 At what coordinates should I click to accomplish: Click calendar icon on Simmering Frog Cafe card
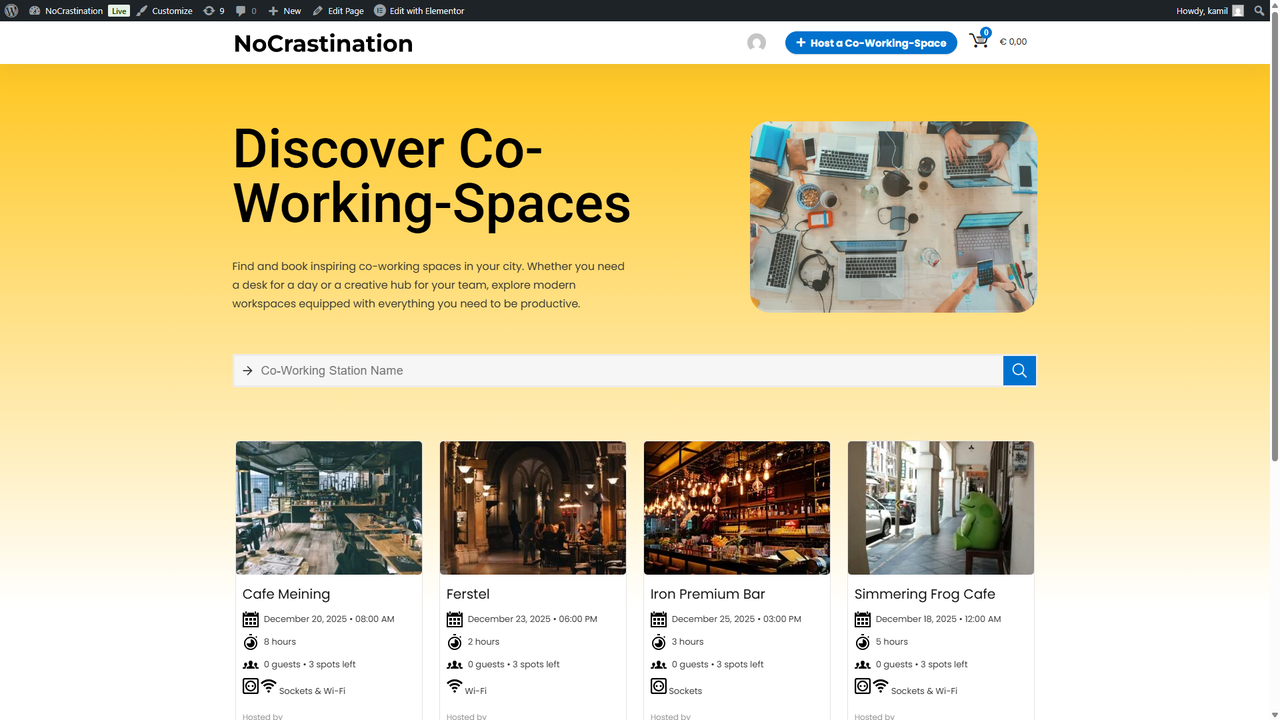[x=863, y=619]
